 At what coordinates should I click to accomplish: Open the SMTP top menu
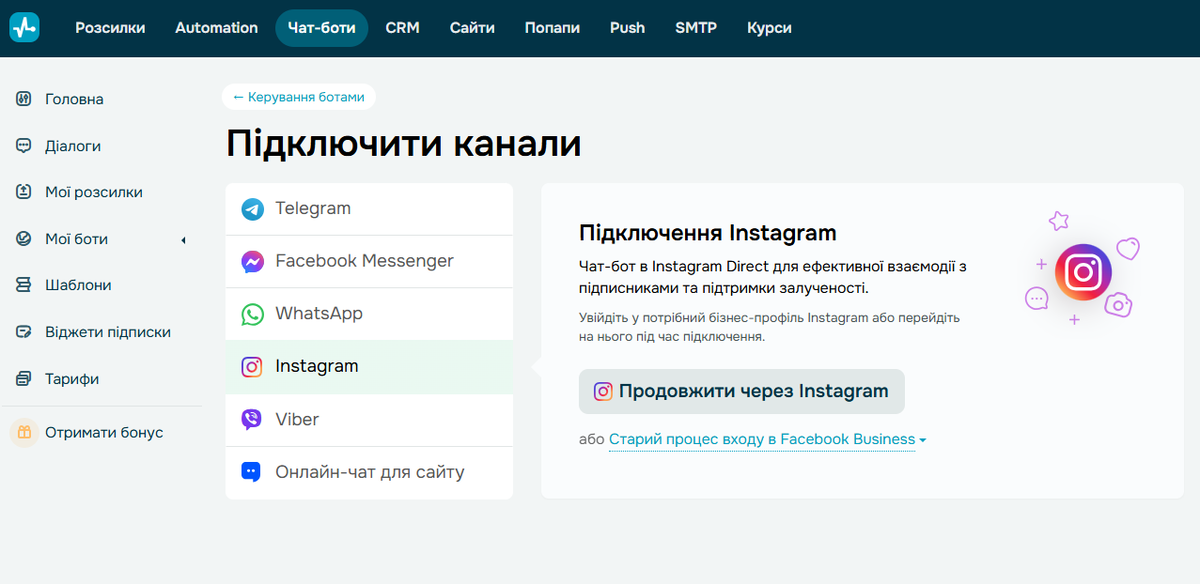tap(696, 28)
